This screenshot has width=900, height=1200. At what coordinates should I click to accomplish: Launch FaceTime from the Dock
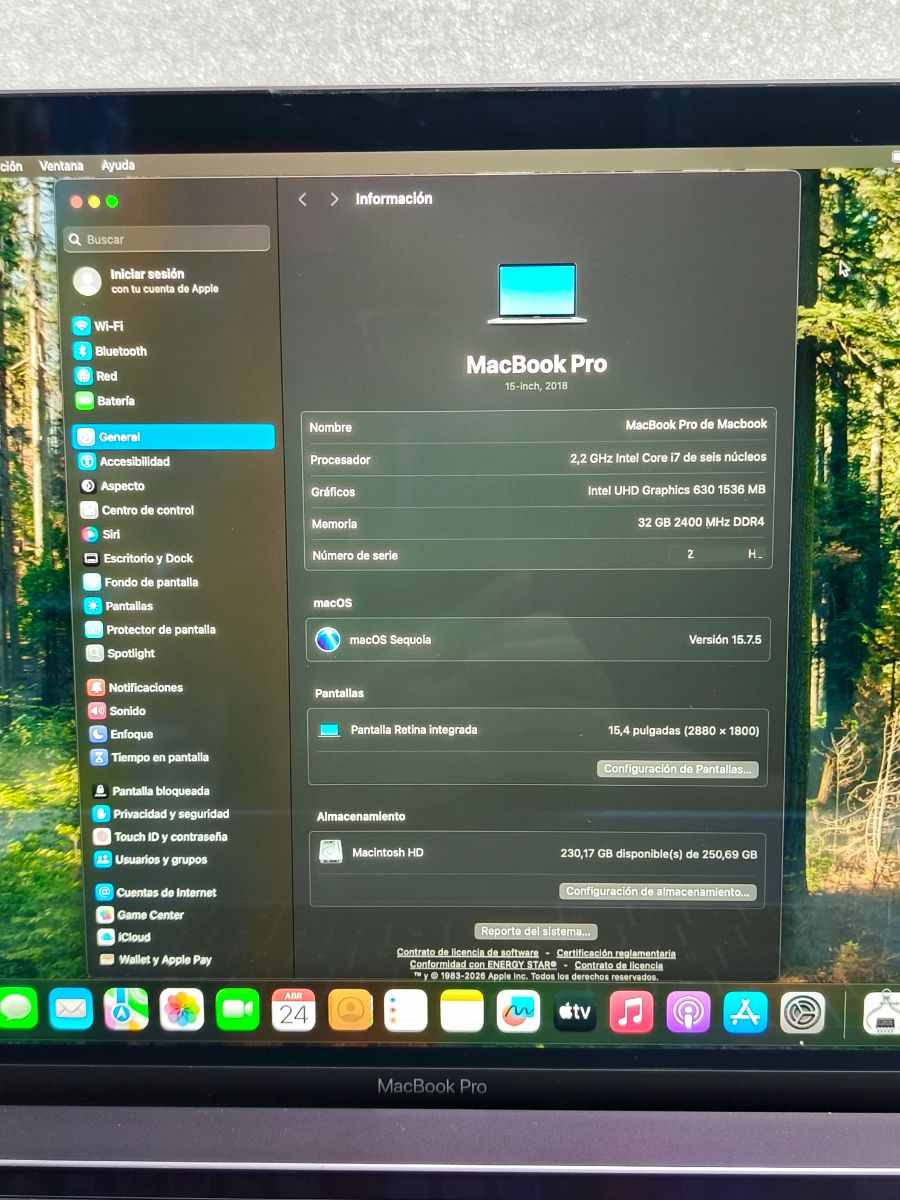pyautogui.click(x=237, y=1010)
